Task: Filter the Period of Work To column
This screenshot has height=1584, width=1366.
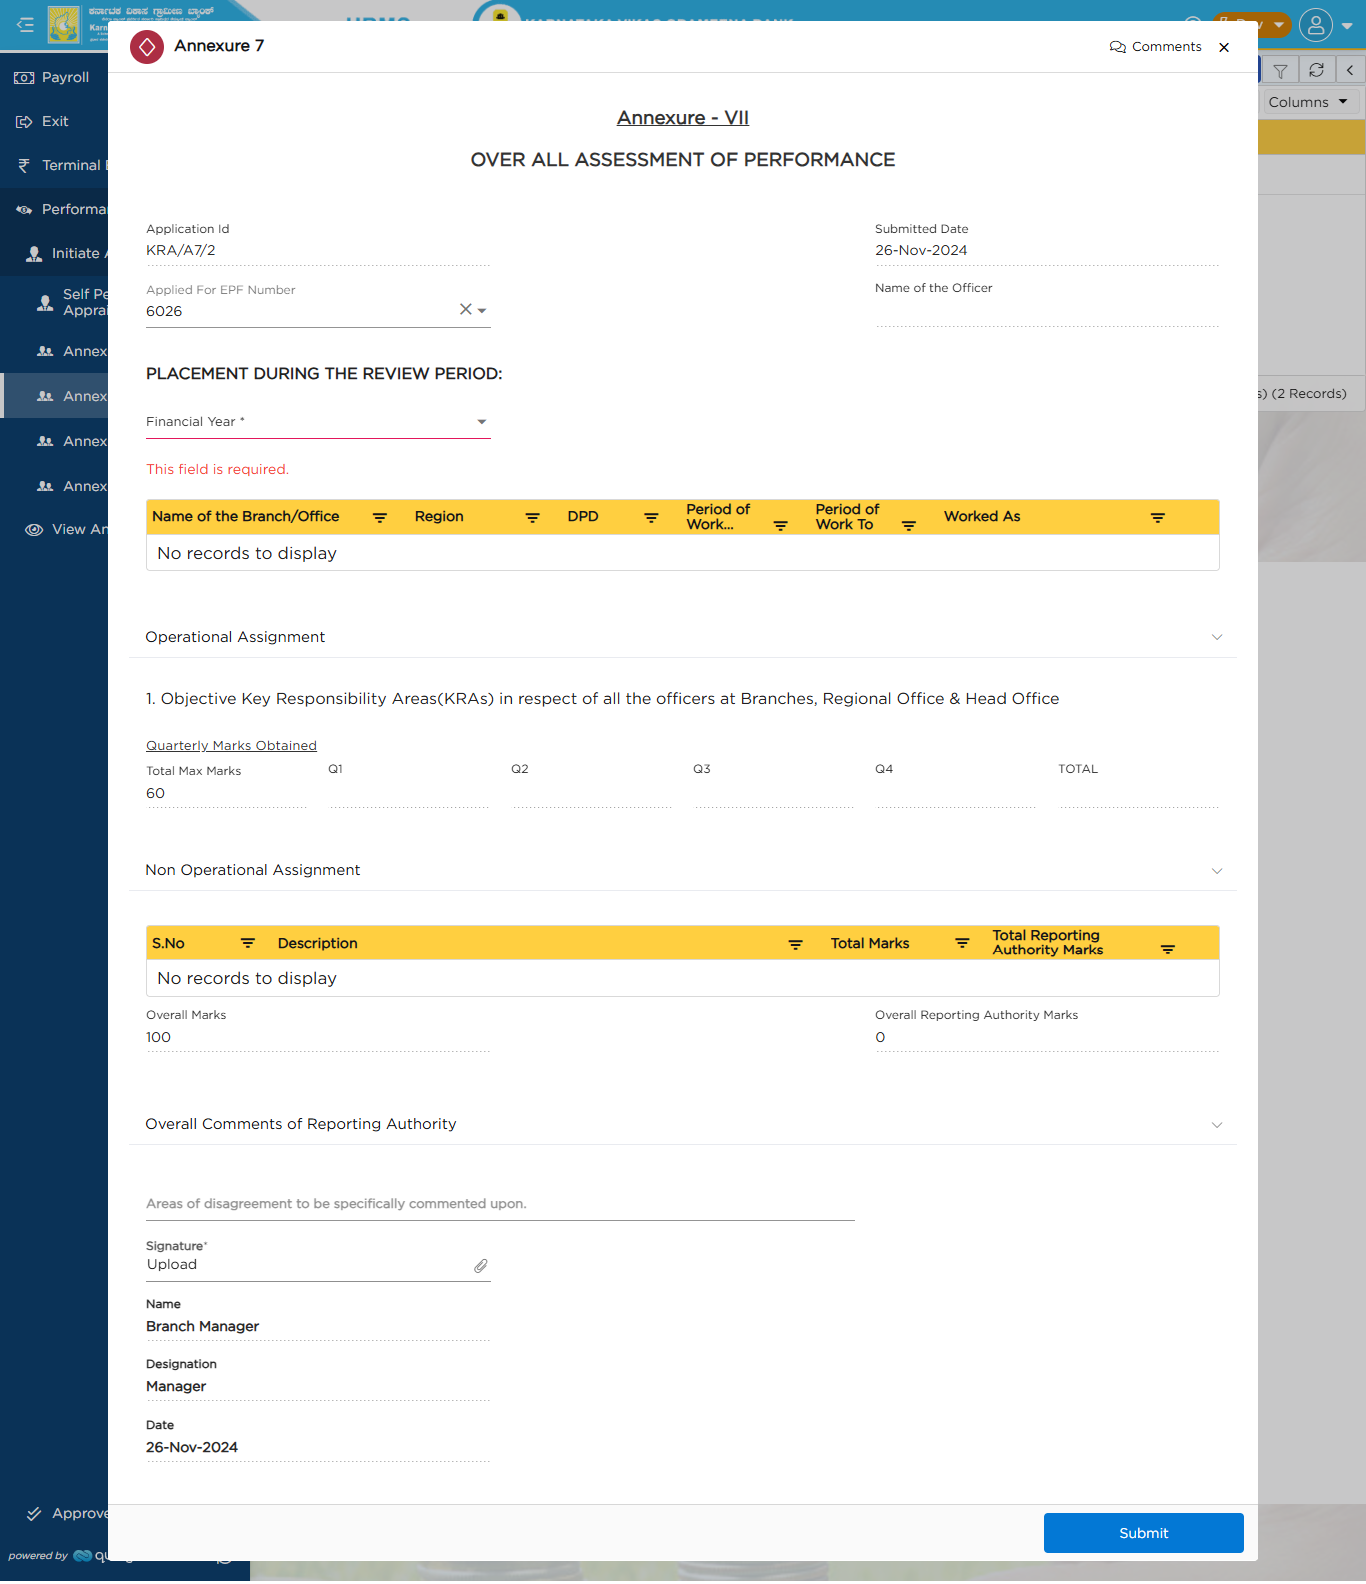Action: tap(909, 525)
